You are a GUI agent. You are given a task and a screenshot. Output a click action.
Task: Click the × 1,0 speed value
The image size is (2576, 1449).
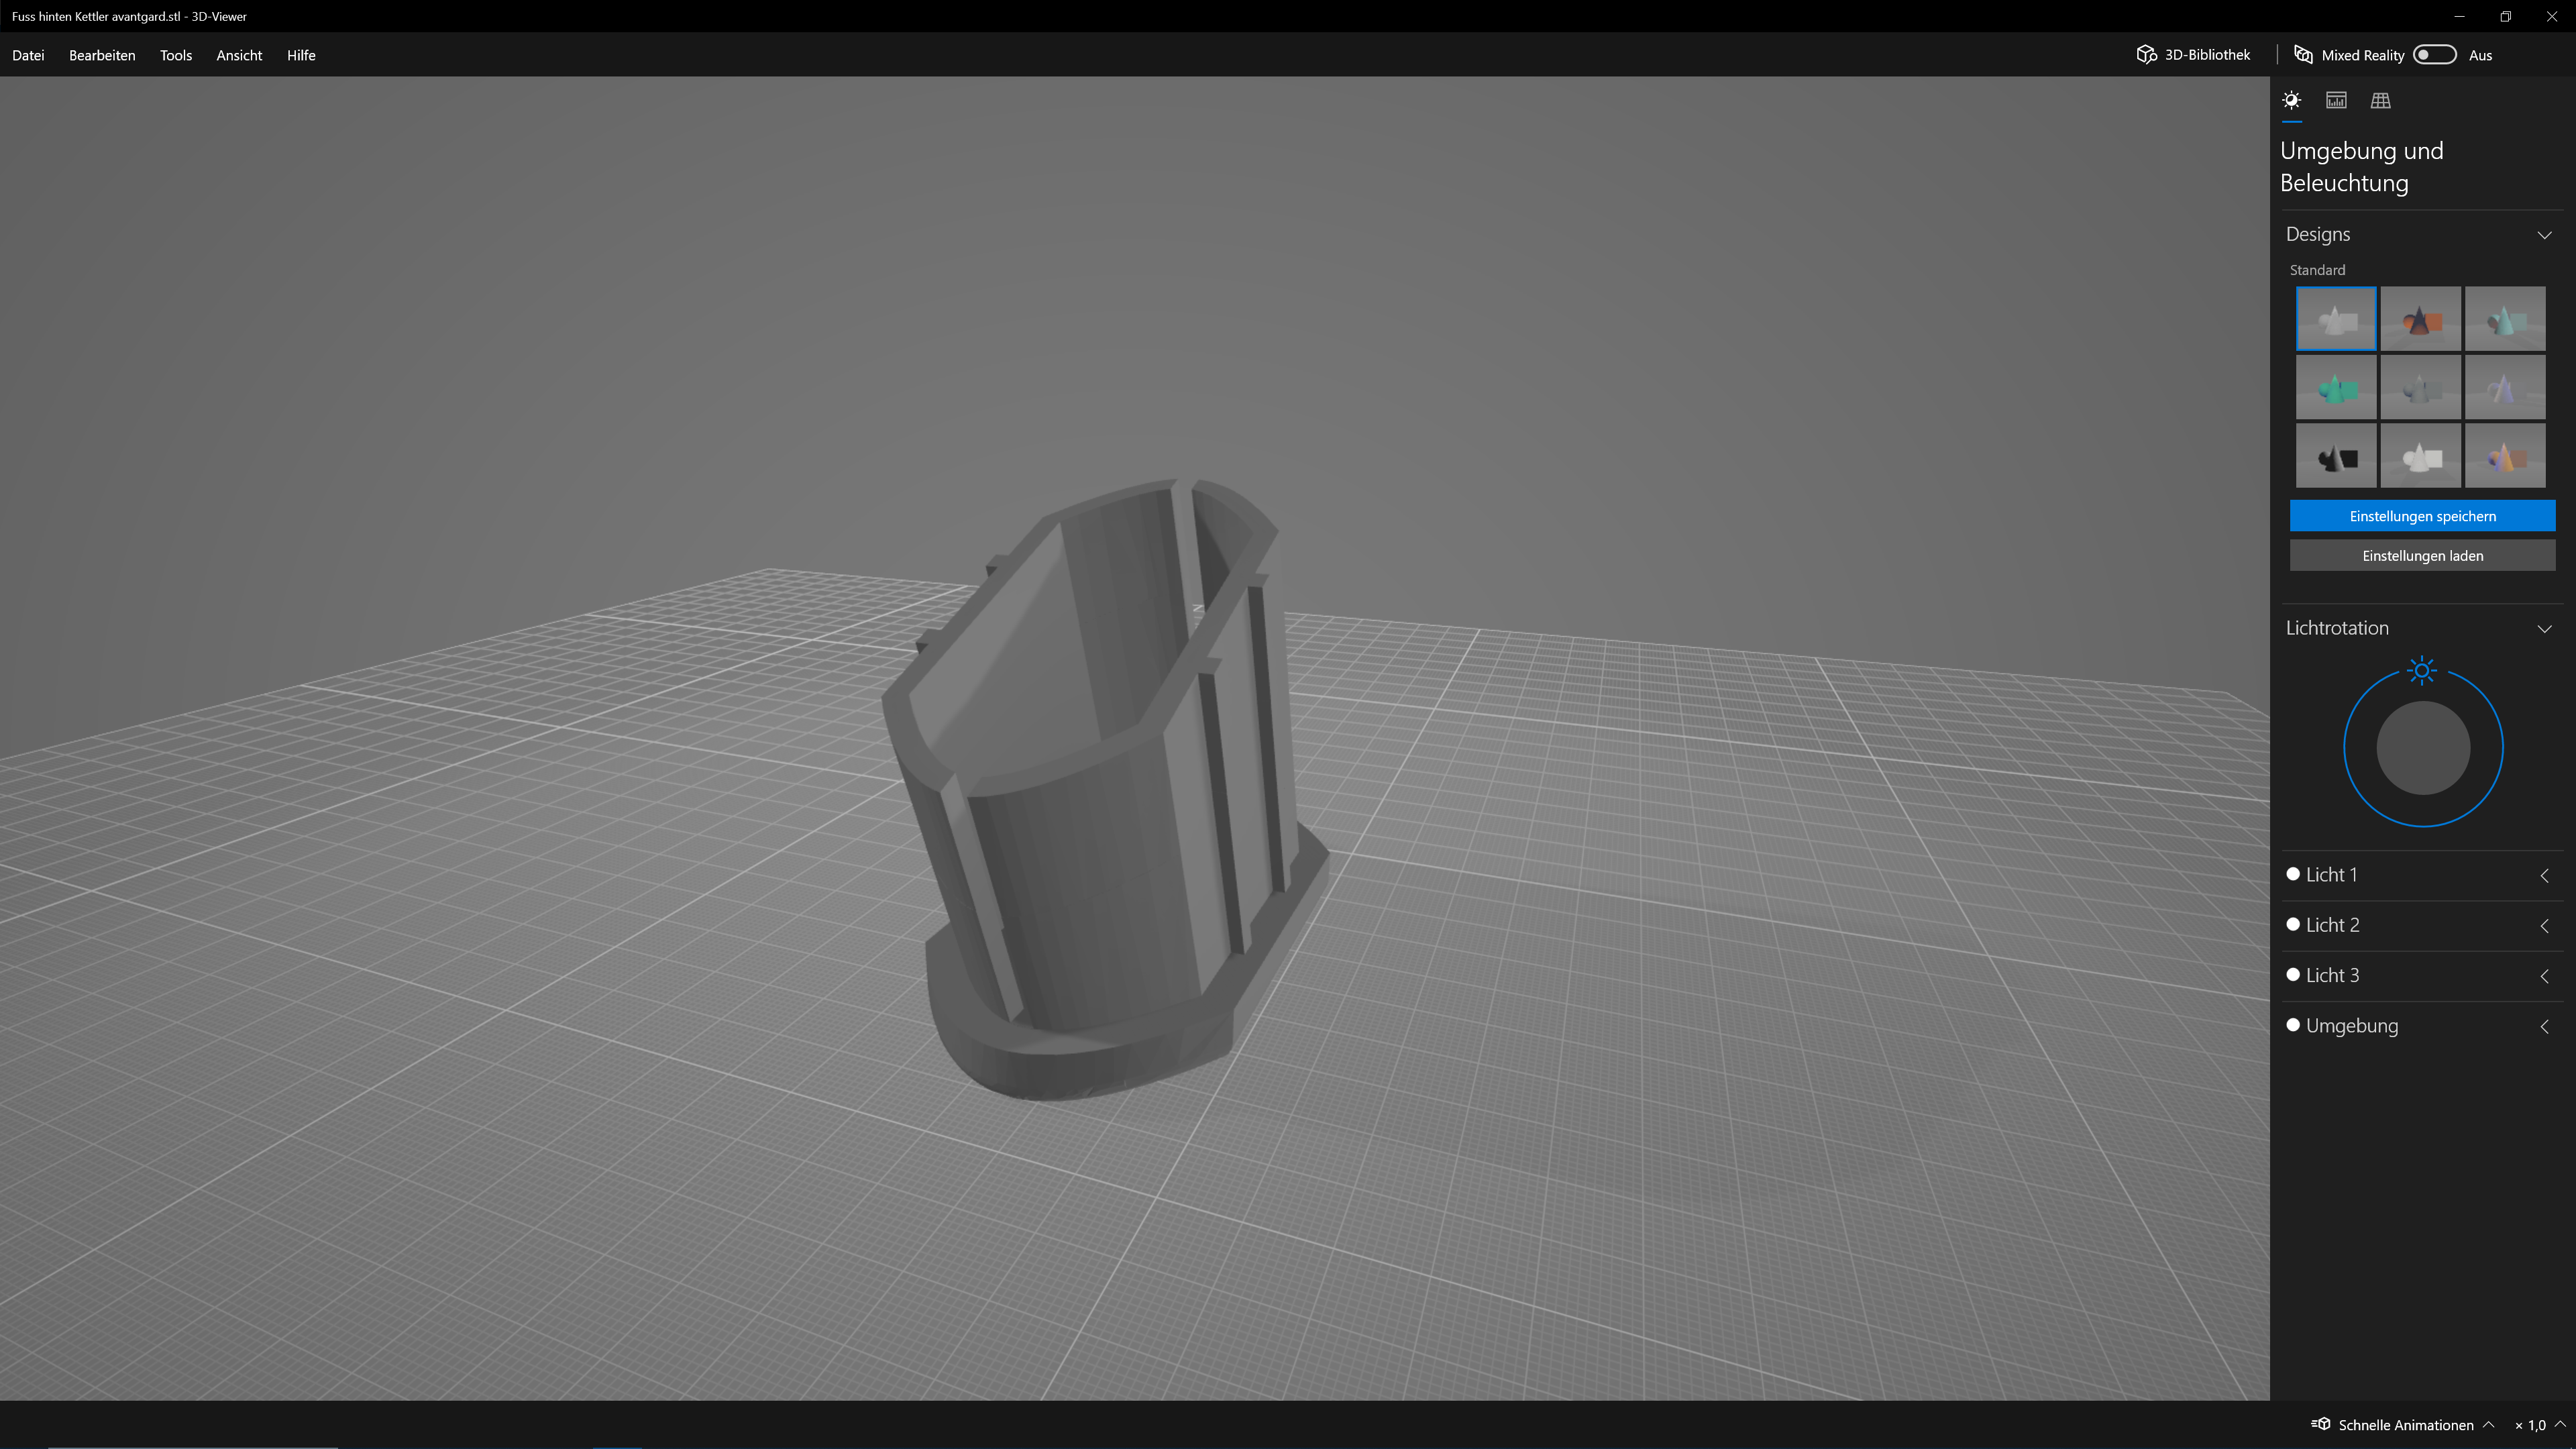2530,1425
